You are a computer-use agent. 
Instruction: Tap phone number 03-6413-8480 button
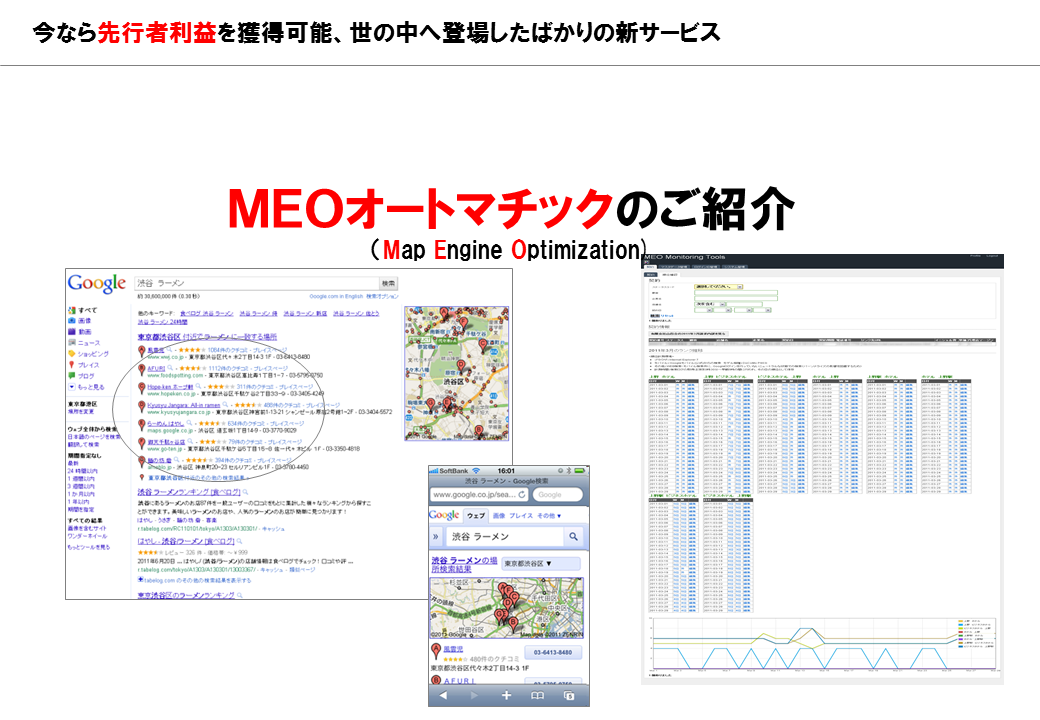pos(551,652)
